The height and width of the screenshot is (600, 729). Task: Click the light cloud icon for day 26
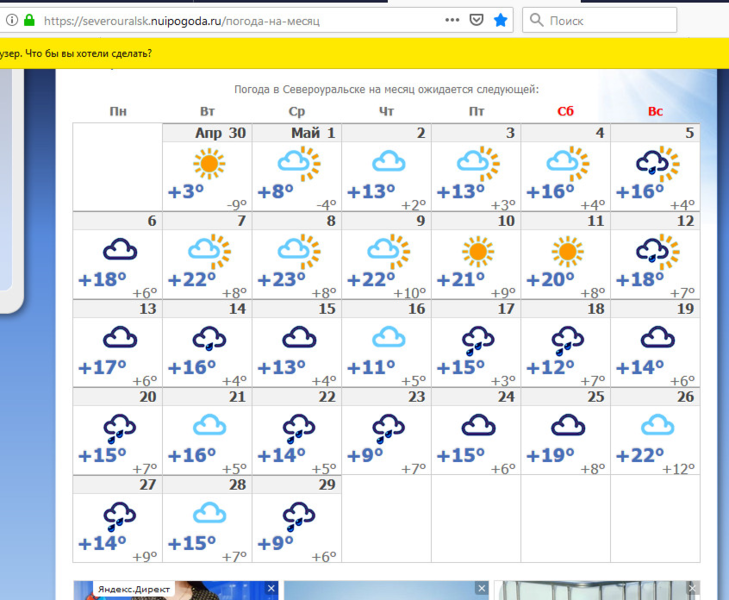657,425
